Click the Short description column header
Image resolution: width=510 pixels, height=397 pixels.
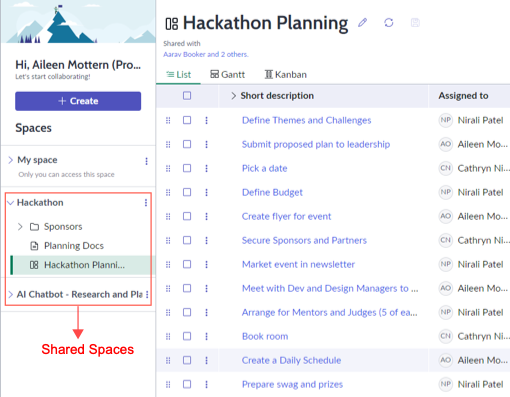(277, 96)
